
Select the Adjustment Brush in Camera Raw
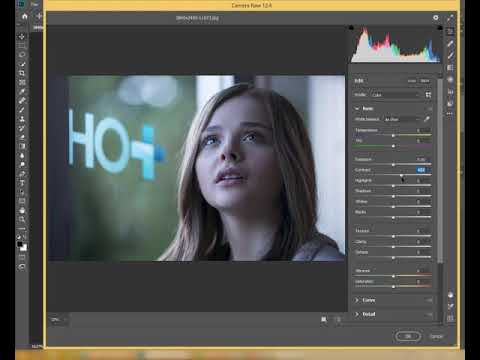pyautogui.click(x=450, y=56)
